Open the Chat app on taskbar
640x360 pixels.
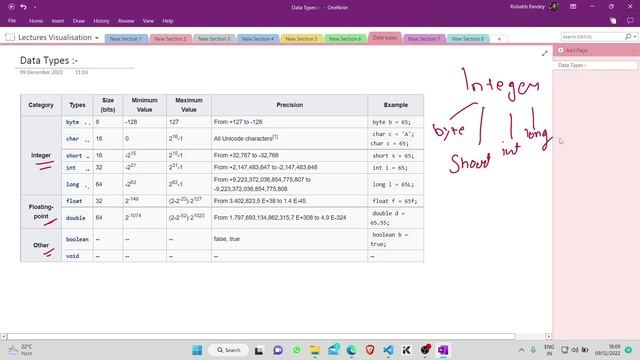[x=278, y=350]
